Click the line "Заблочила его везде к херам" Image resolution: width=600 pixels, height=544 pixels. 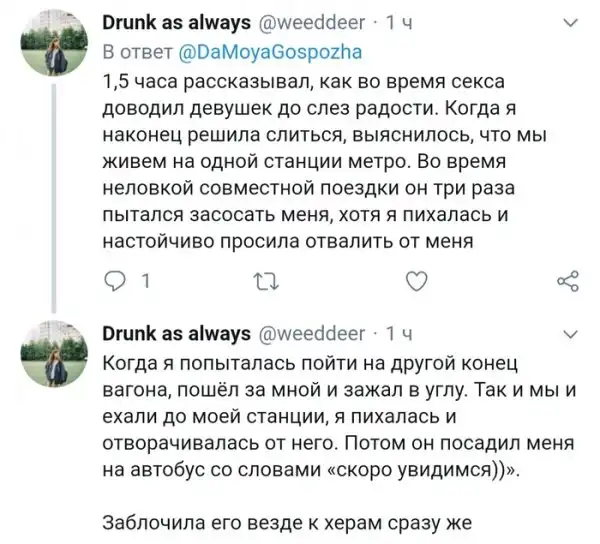click(292, 521)
